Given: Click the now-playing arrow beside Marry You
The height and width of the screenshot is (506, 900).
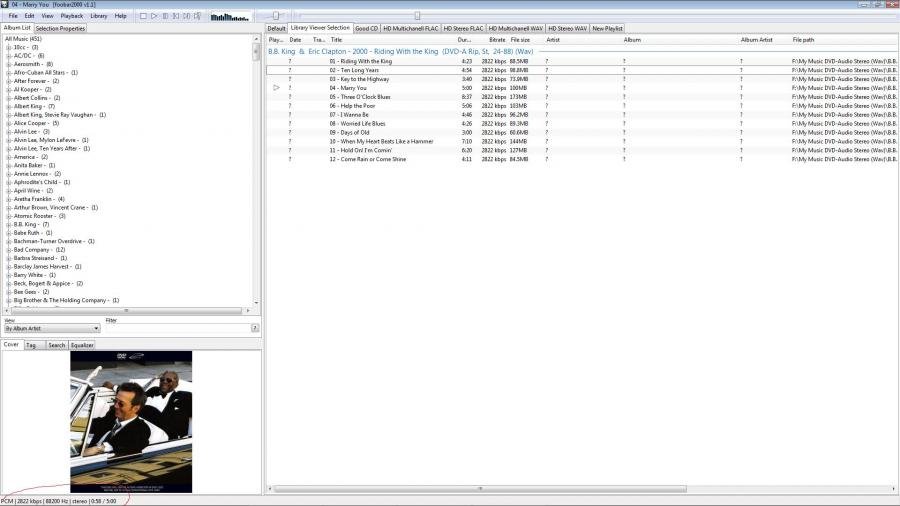Looking at the screenshot, I should point(276,88).
